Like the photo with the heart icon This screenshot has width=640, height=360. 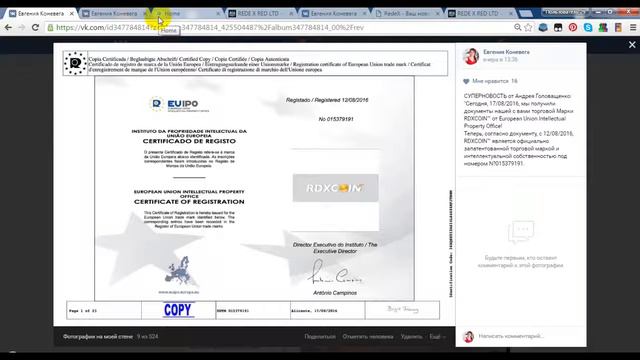[x=466, y=81]
